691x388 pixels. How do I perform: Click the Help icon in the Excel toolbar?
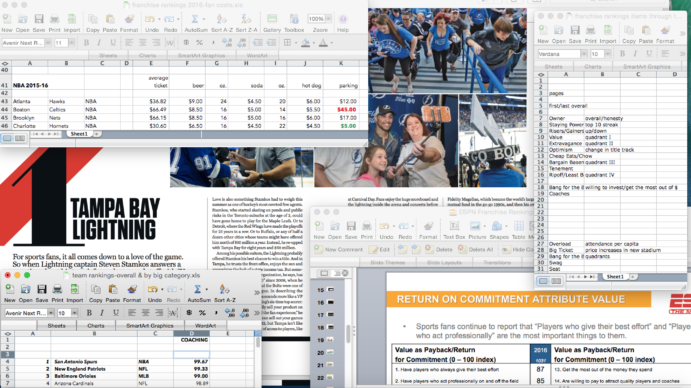coord(343,23)
